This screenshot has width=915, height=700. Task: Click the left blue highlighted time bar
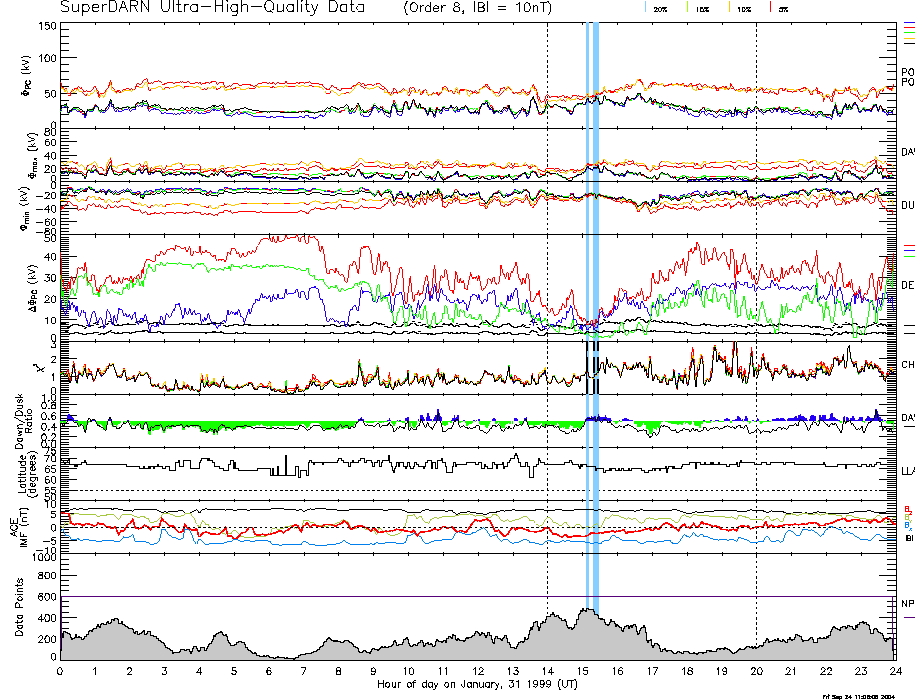587,300
